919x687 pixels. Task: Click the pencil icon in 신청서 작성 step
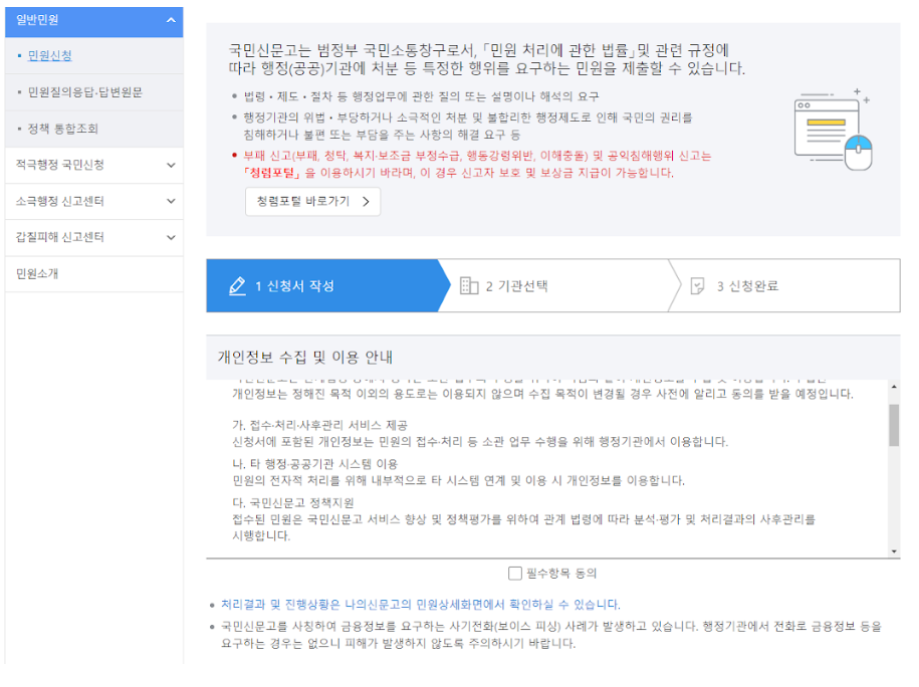[x=237, y=285]
